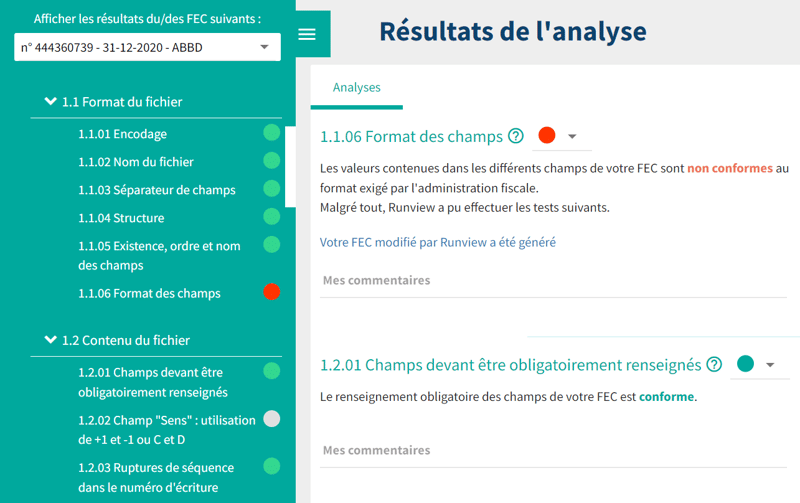800x503 pixels.
Task: Select 1.1.01 Encodage in sidebar
Action: 122,134
